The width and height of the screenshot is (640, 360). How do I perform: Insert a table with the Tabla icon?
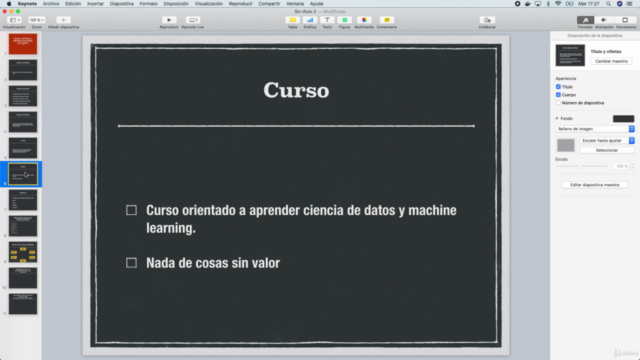293,20
